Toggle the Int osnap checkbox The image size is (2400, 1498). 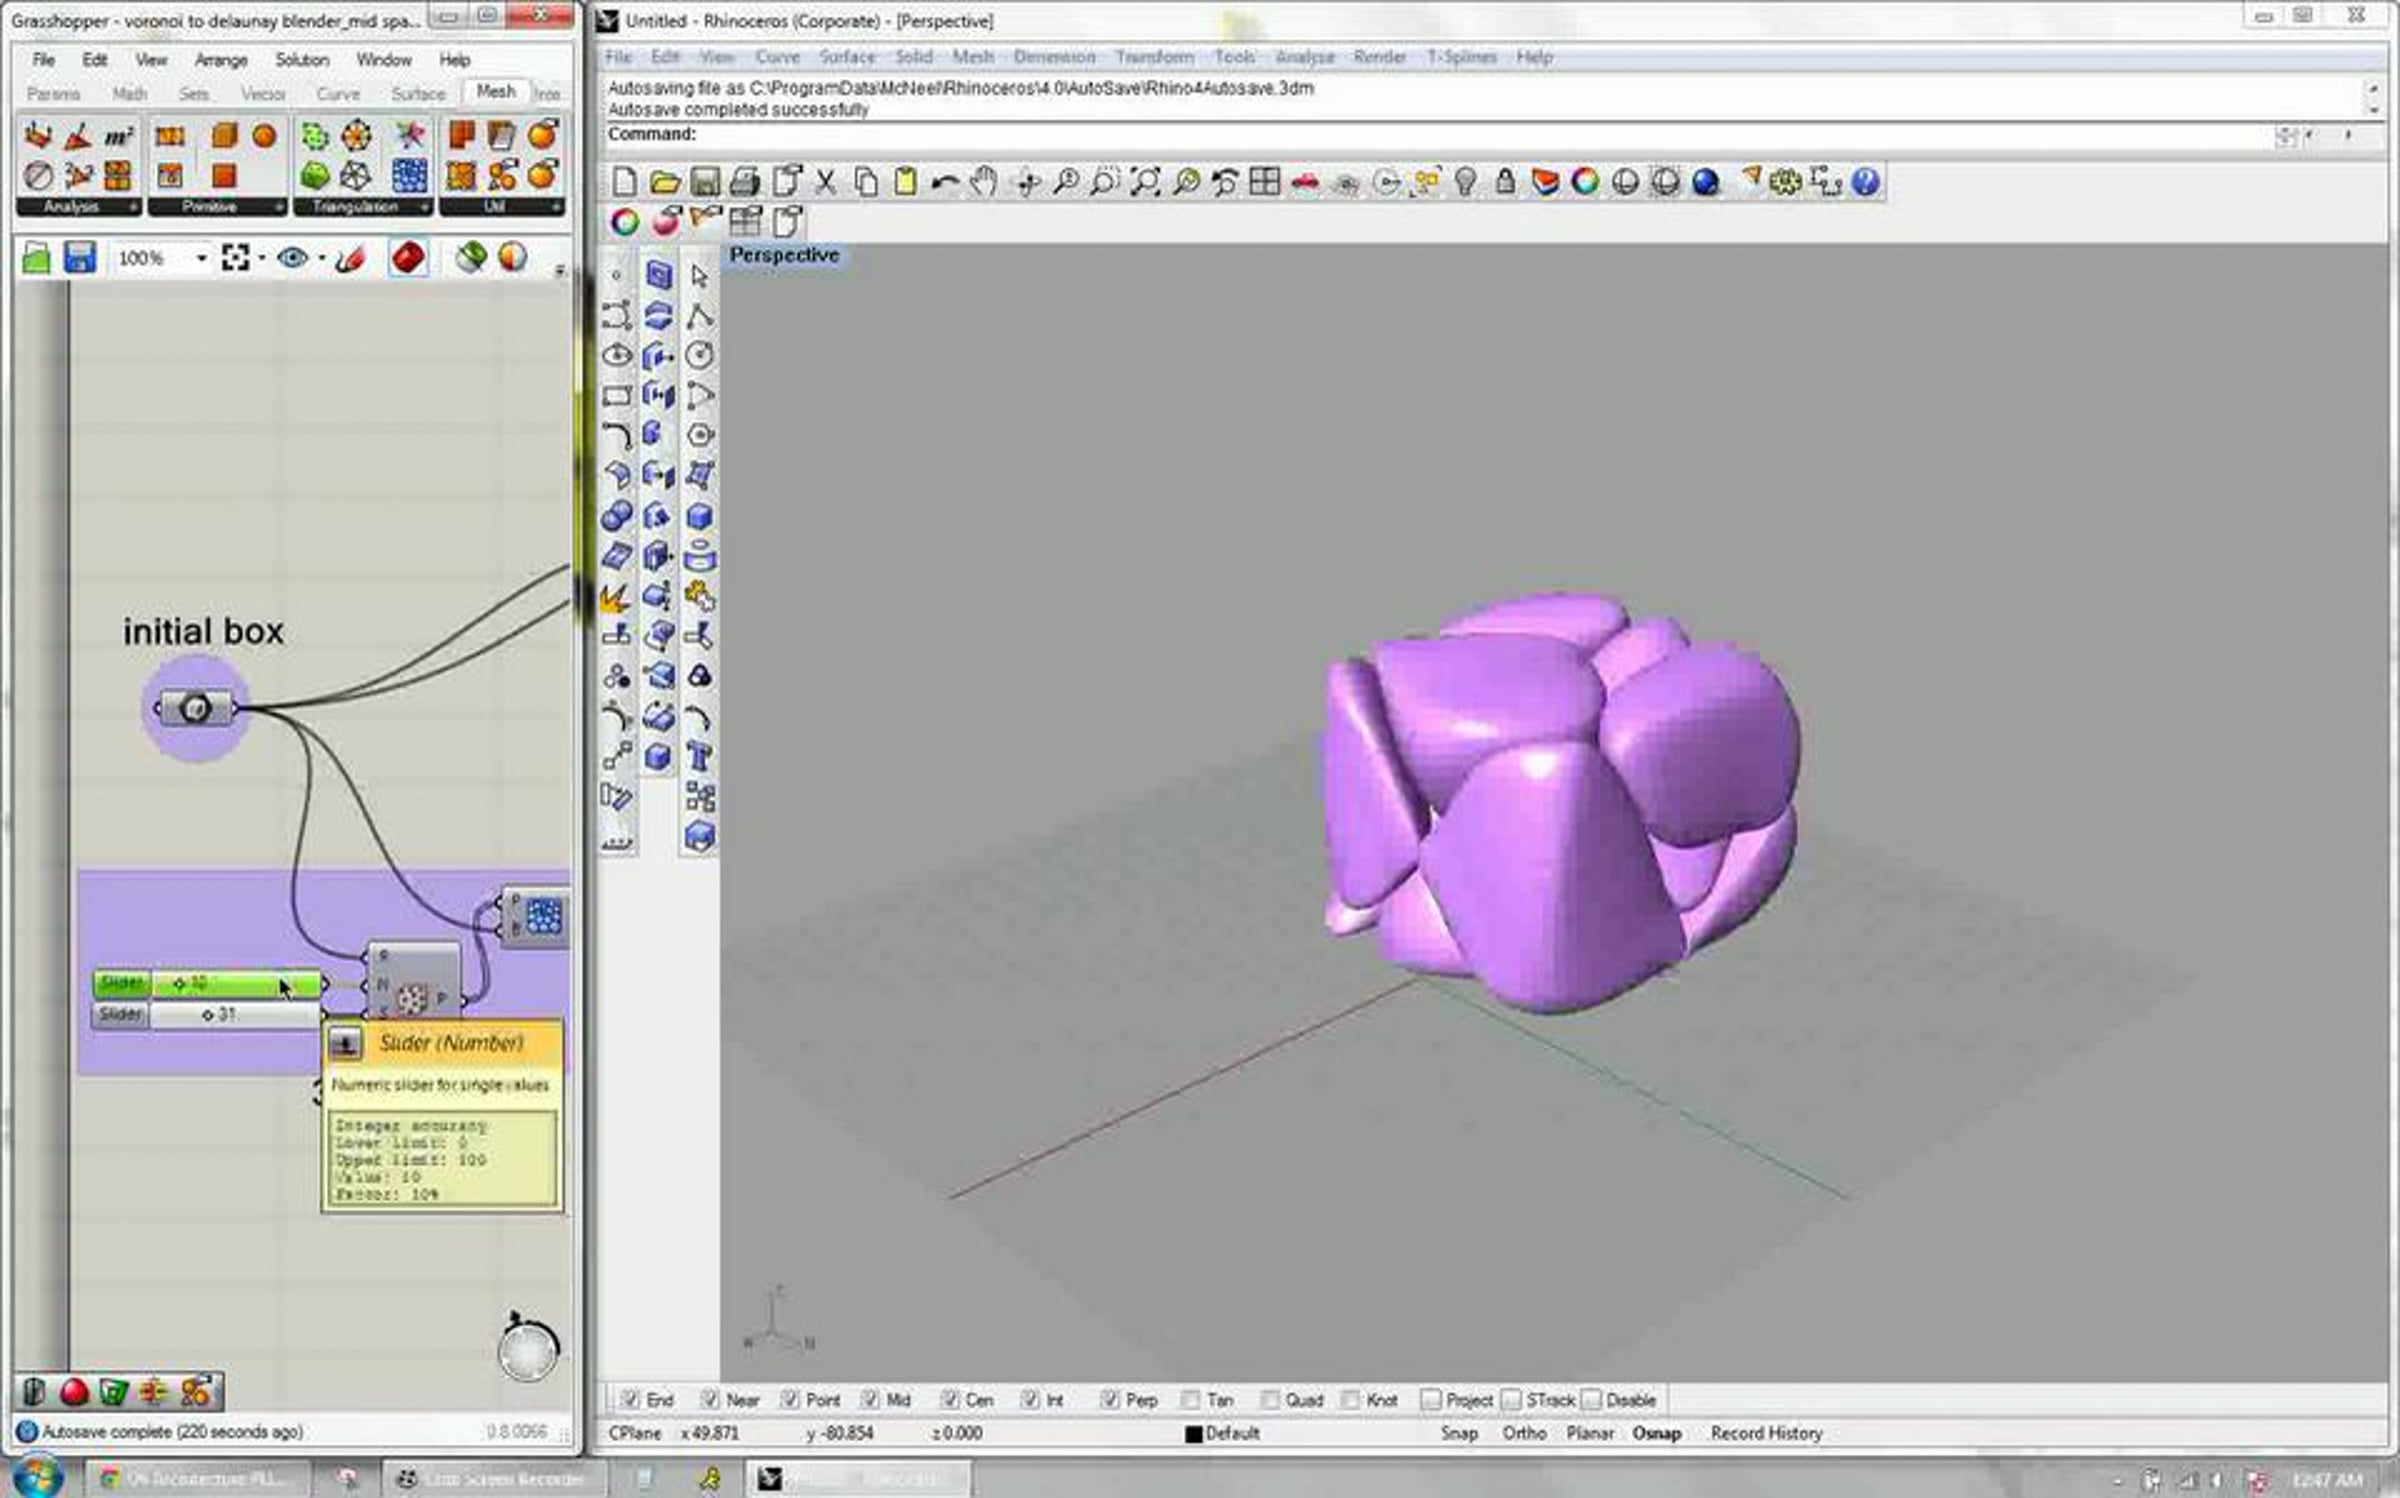(x=1030, y=1399)
